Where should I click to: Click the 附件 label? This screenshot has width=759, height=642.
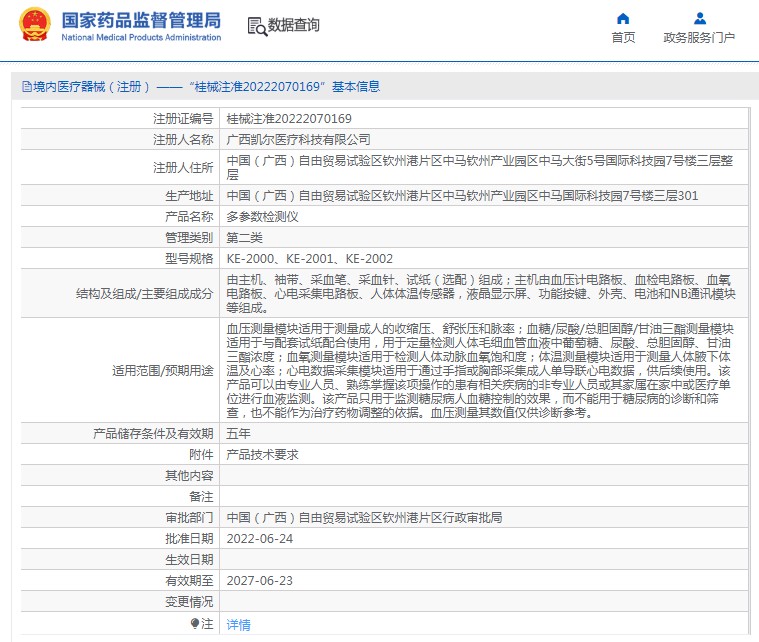(201, 455)
